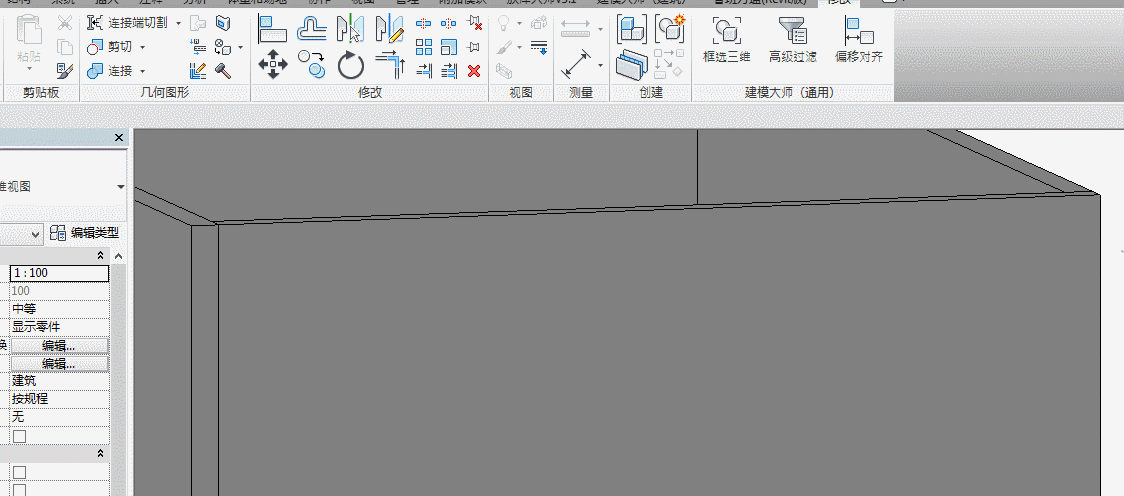This screenshot has width=1124, height=496.
Task: Select the Array tool
Action: (424, 47)
